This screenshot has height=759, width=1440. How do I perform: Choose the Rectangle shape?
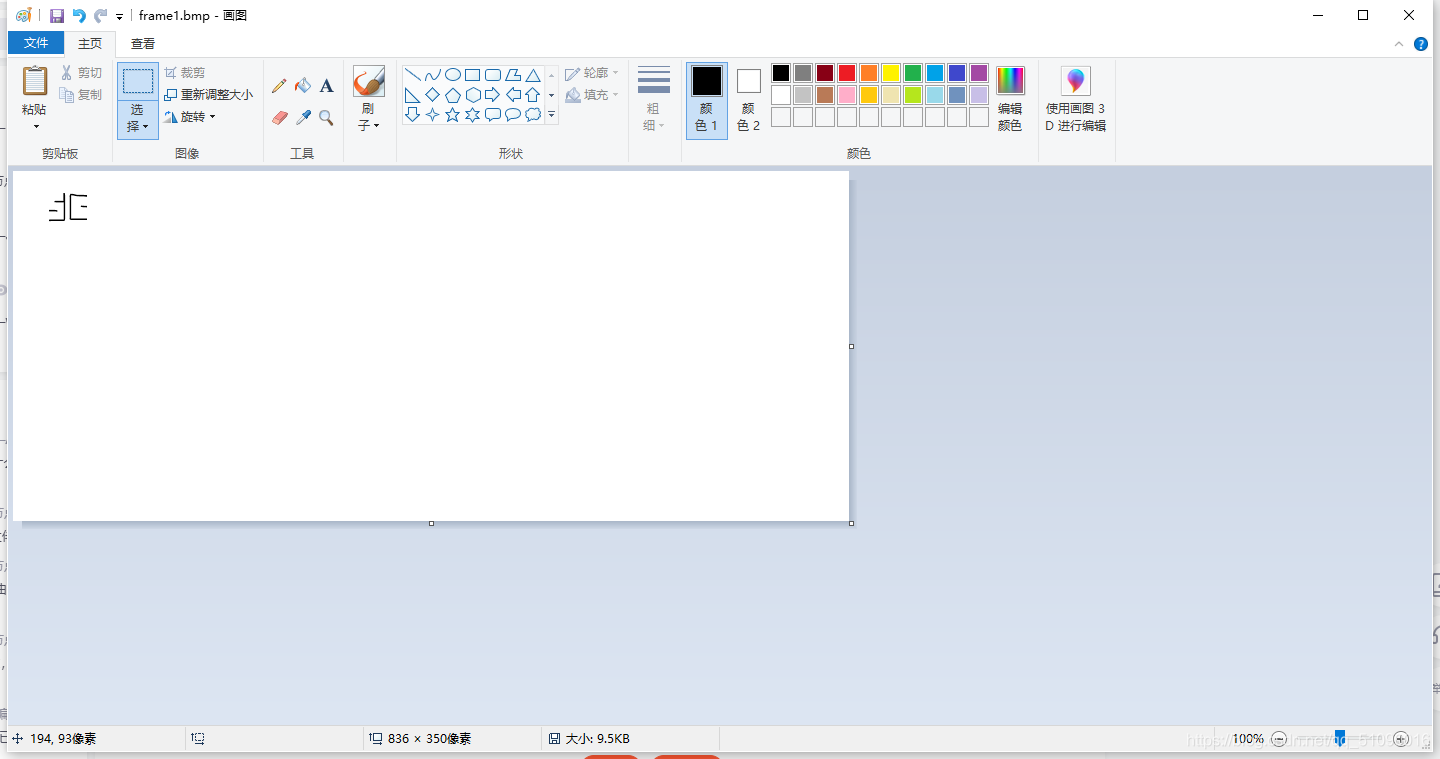click(472, 75)
